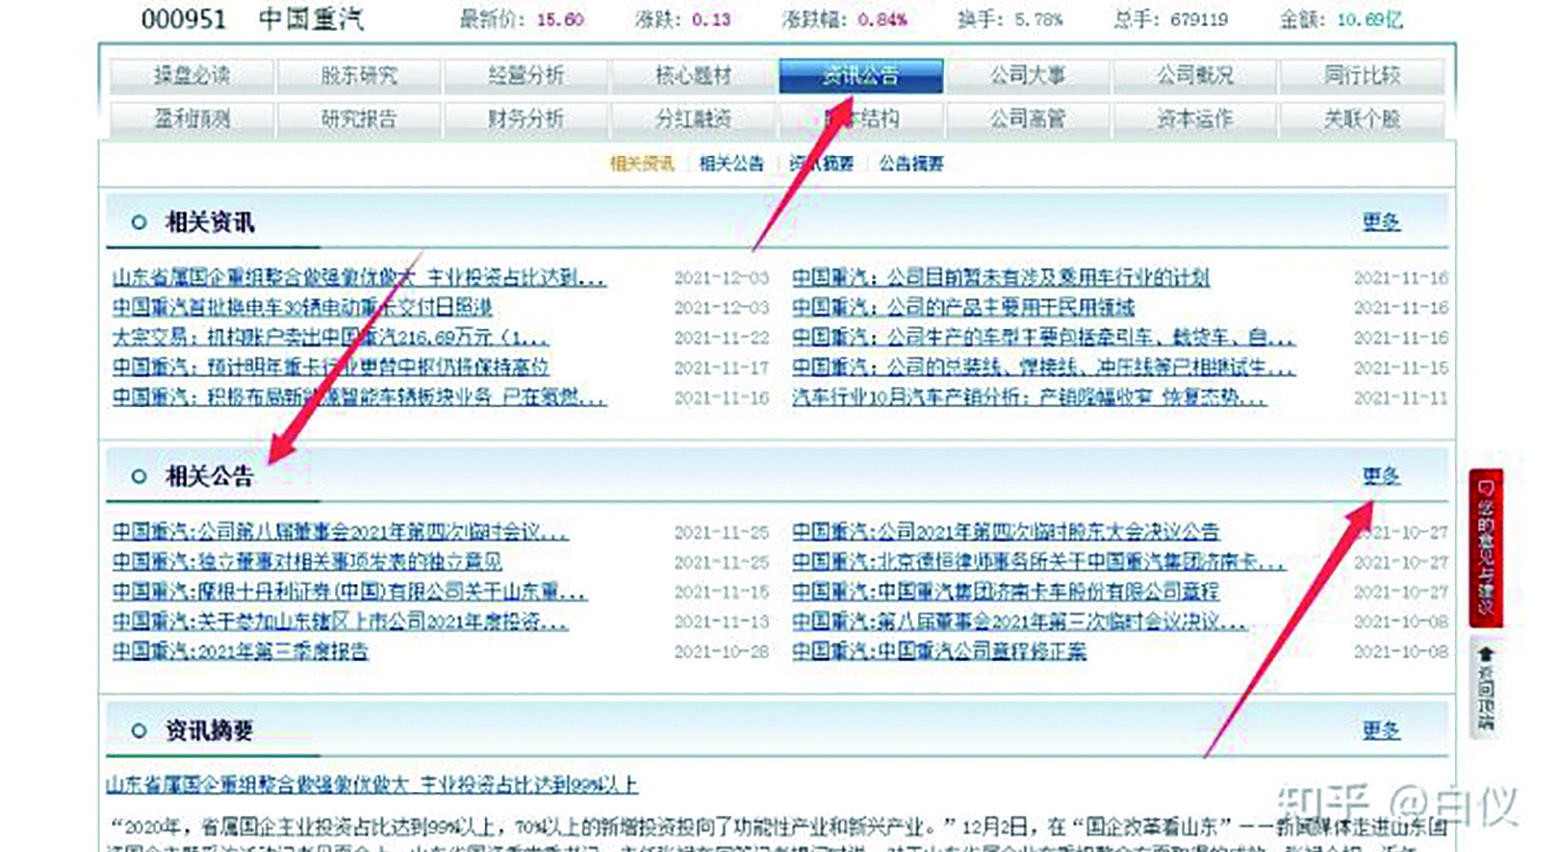Select the 研究报告 tab

[360, 118]
